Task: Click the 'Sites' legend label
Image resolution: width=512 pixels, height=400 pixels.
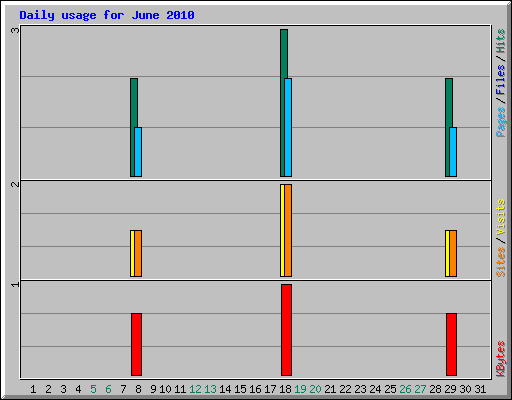Action: 500,262
